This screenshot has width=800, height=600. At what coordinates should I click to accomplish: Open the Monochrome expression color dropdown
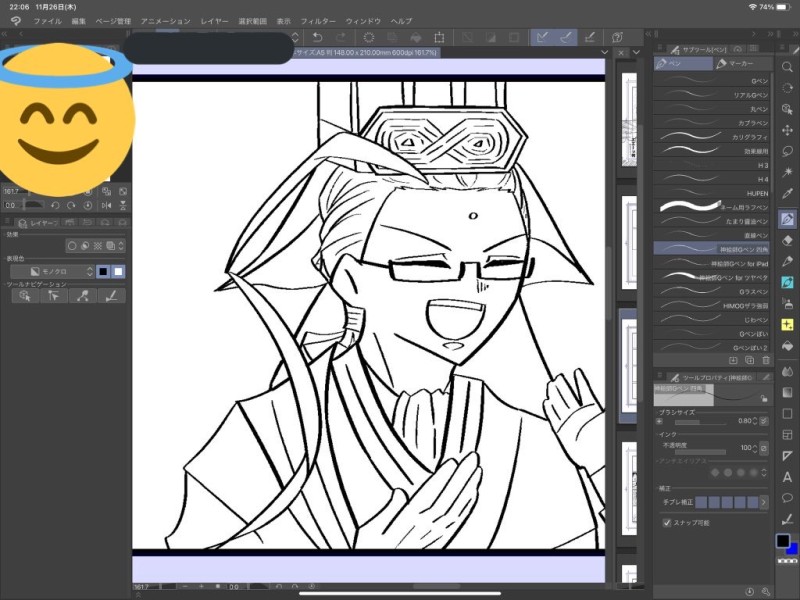click(53, 271)
